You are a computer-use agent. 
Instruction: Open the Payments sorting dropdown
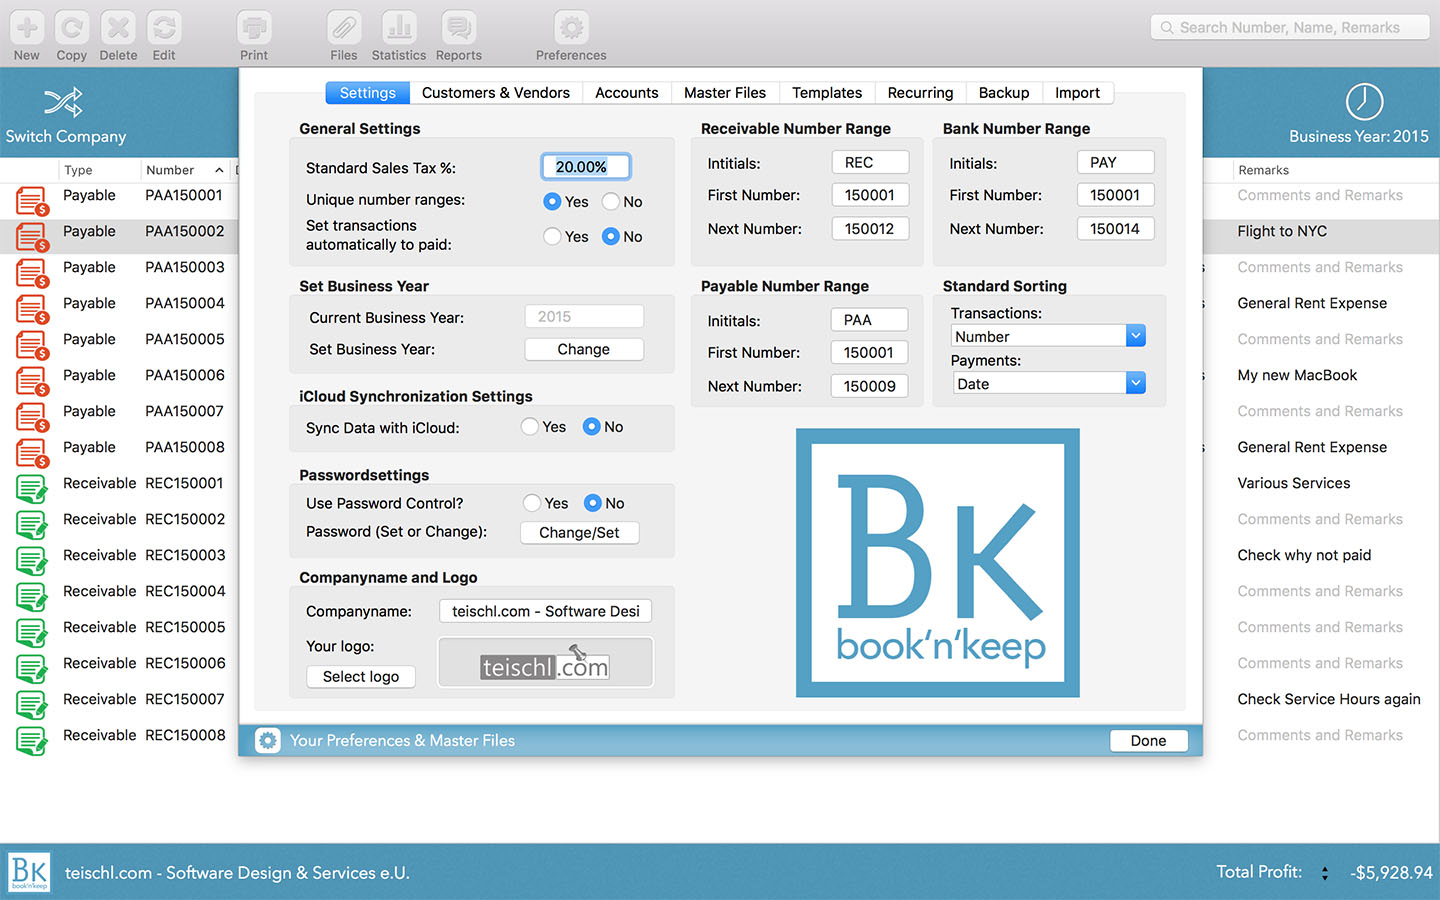1048,383
